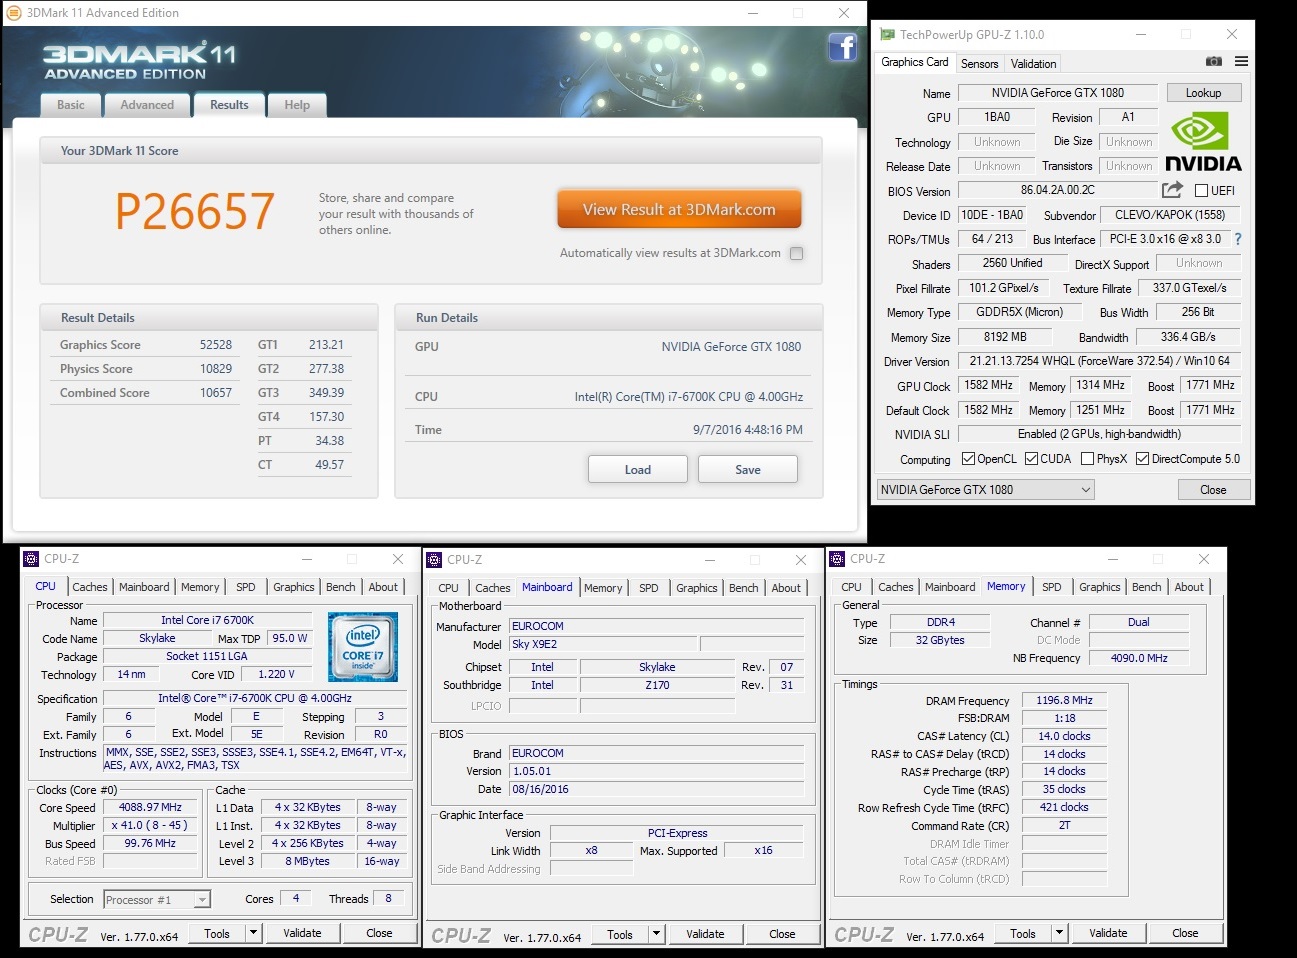Open the GPU-Z hamburger menu
Image resolution: width=1297 pixels, height=958 pixels.
1241,62
